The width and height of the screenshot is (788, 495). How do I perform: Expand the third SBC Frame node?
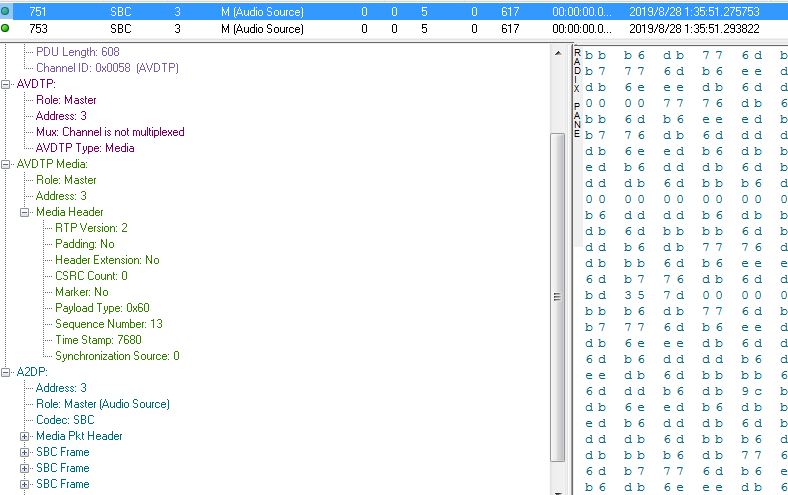tap(25, 484)
